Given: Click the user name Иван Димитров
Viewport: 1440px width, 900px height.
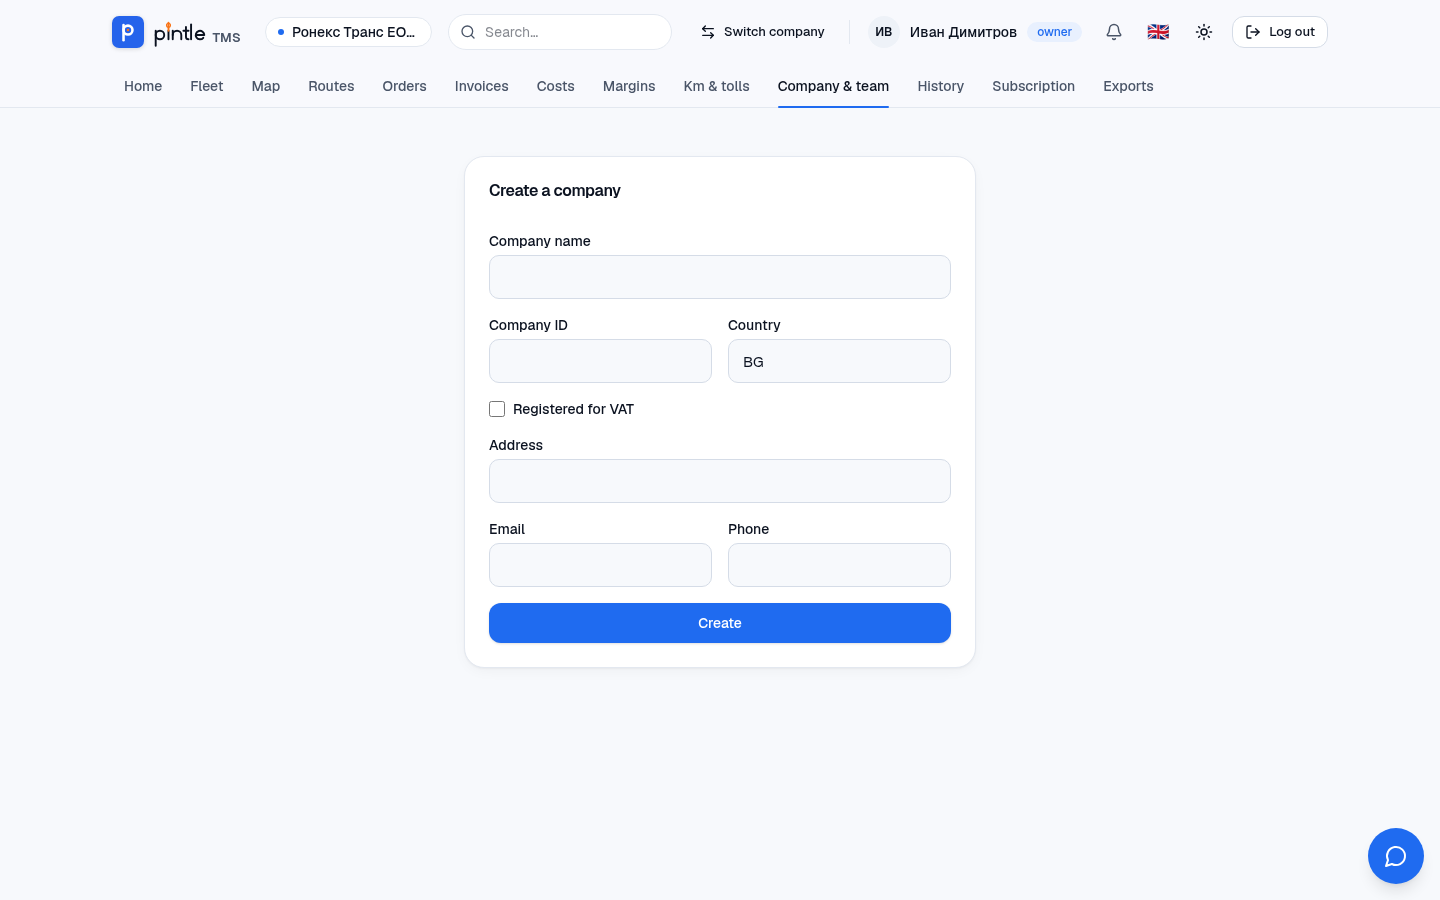Looking at the screenshot, I should coord(963,32).
